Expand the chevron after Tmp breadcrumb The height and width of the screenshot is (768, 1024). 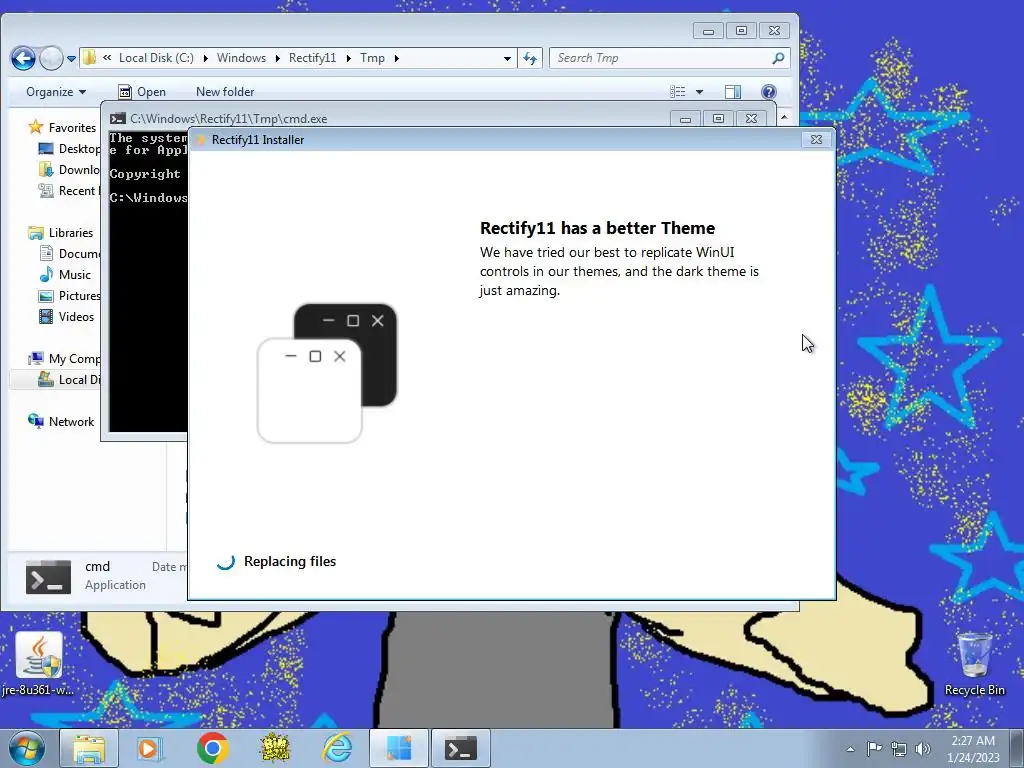pos(396,58)
